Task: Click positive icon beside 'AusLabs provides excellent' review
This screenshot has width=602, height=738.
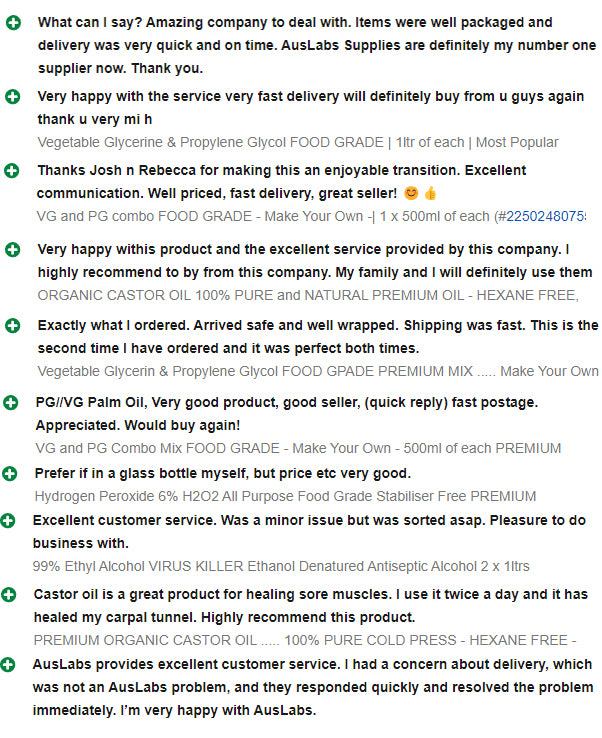Action: click(x=8, y=665)
